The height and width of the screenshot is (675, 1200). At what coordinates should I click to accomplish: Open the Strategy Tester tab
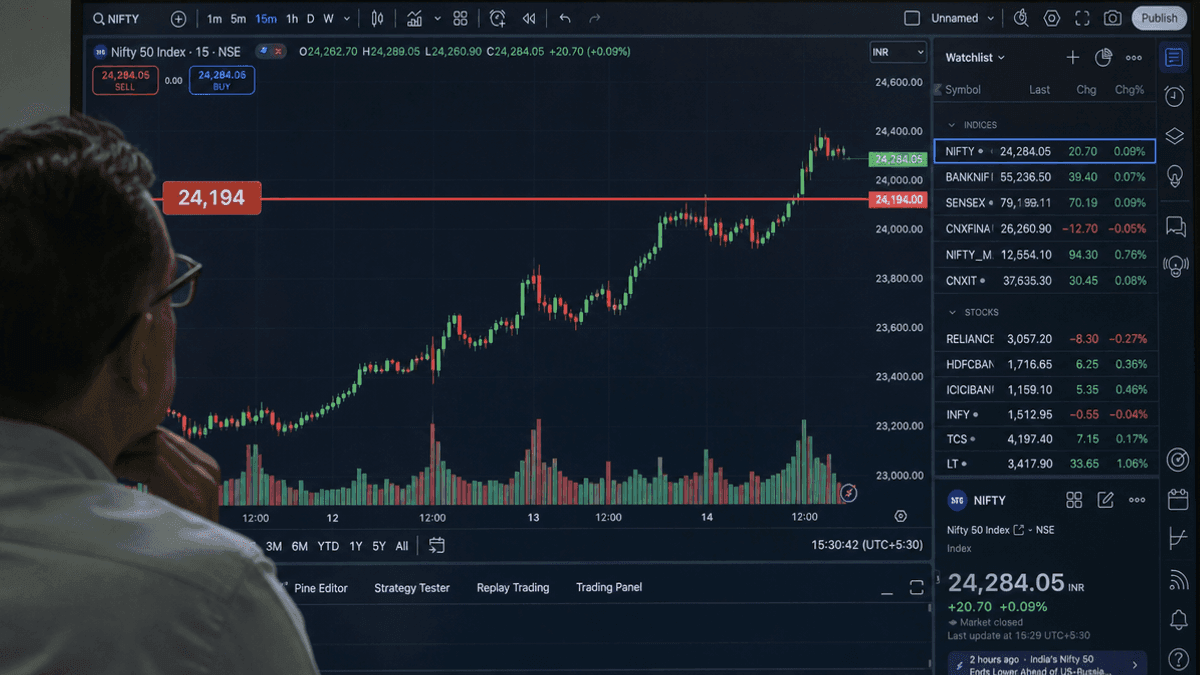pos(412,588)
